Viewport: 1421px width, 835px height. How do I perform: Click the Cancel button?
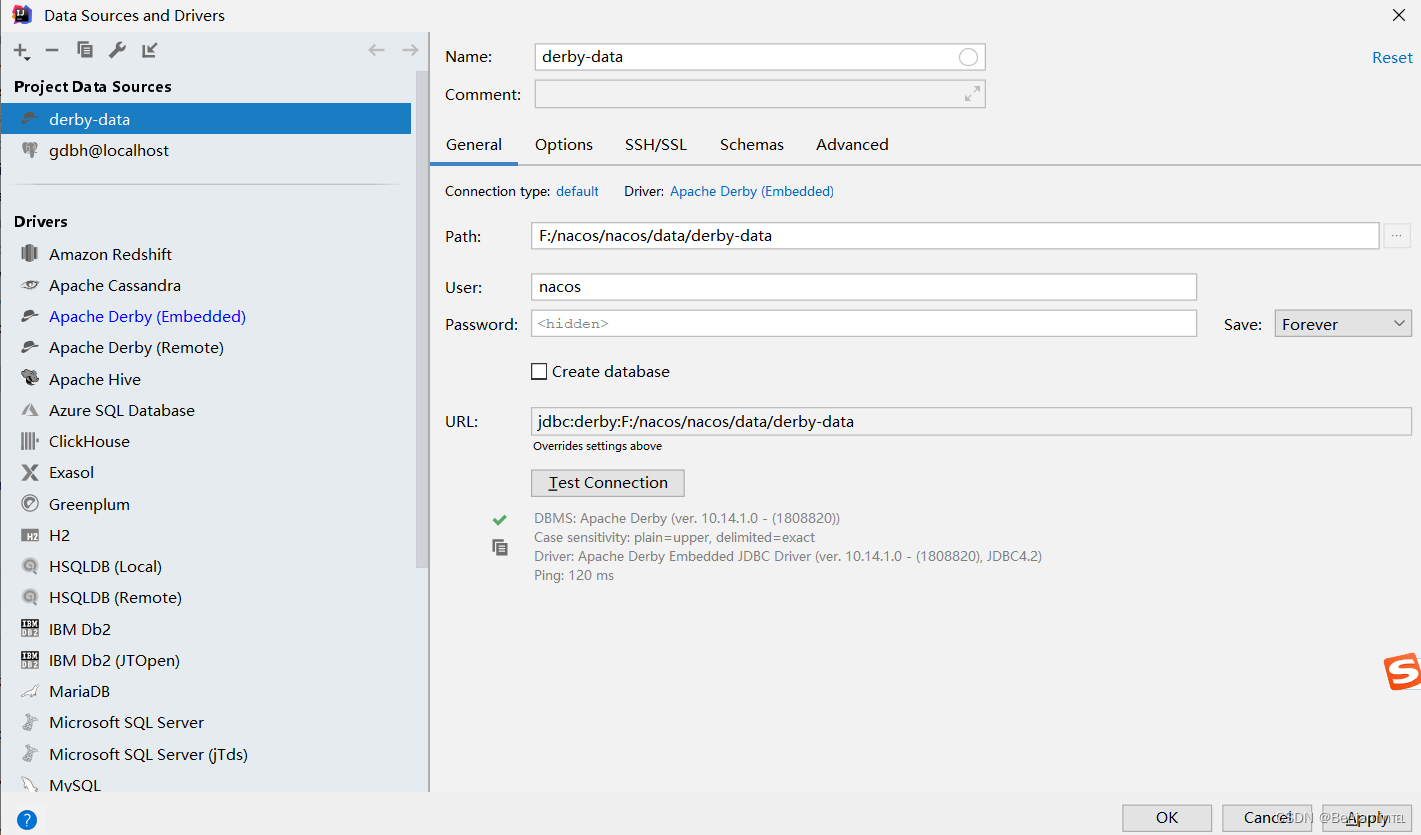[1267, 818]
